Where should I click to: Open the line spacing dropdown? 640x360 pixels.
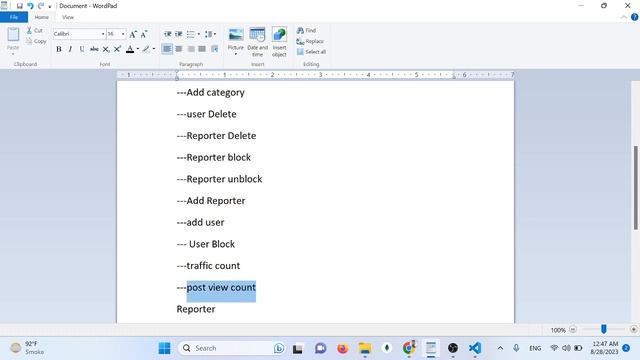pyautogui.click(x=210, y=34)
